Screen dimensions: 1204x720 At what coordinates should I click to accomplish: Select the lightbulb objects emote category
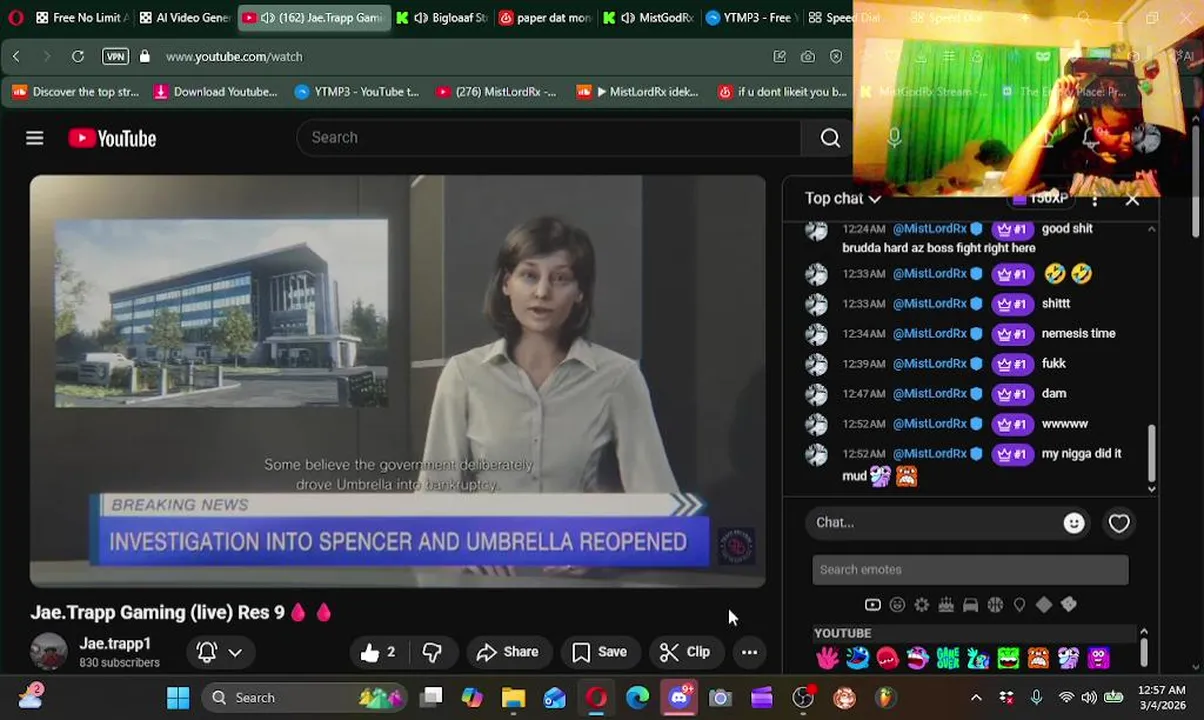[x=1019, y=605]
